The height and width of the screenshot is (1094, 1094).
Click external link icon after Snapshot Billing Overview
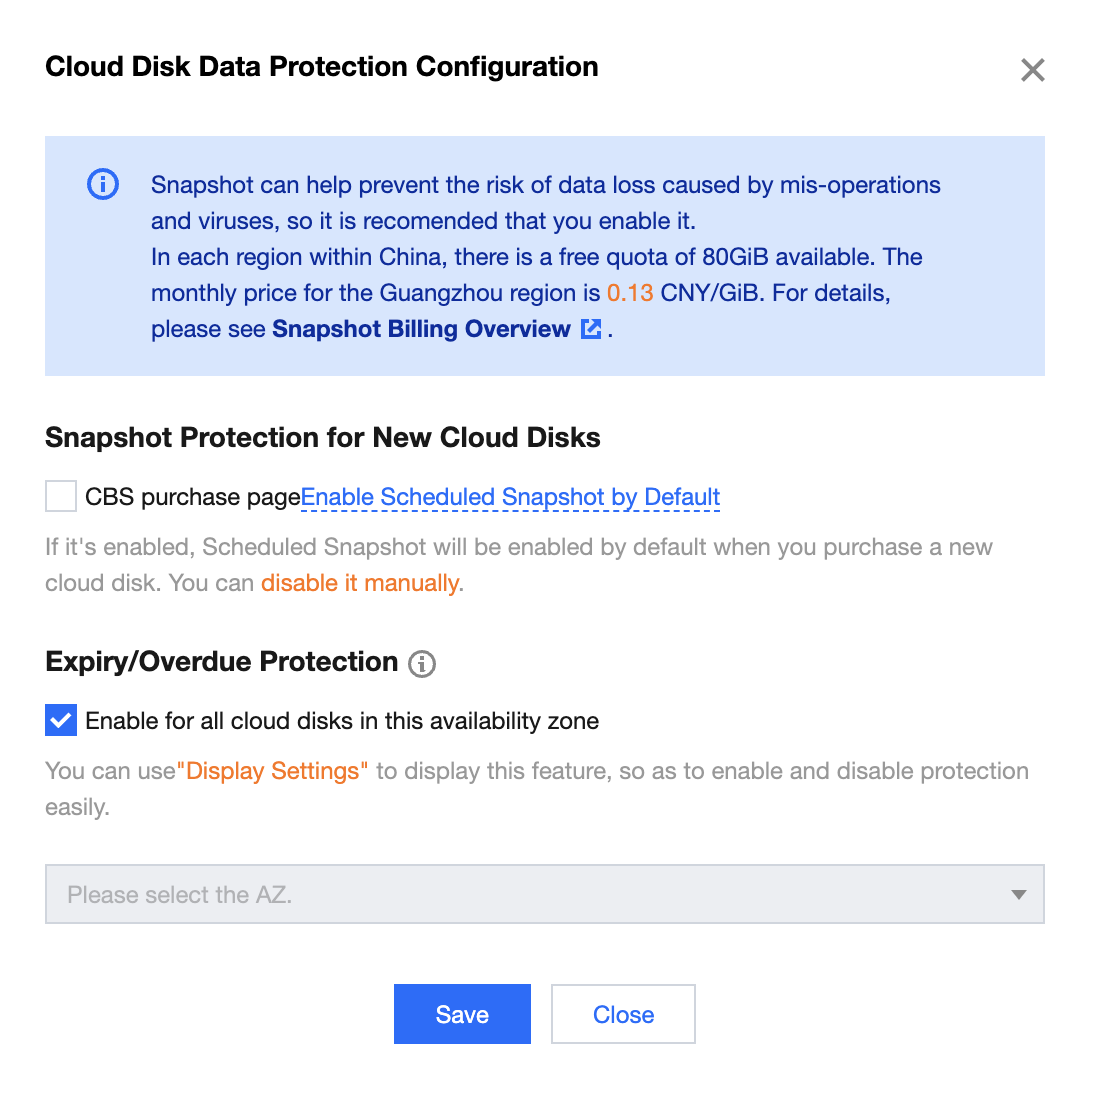[591, 329]
